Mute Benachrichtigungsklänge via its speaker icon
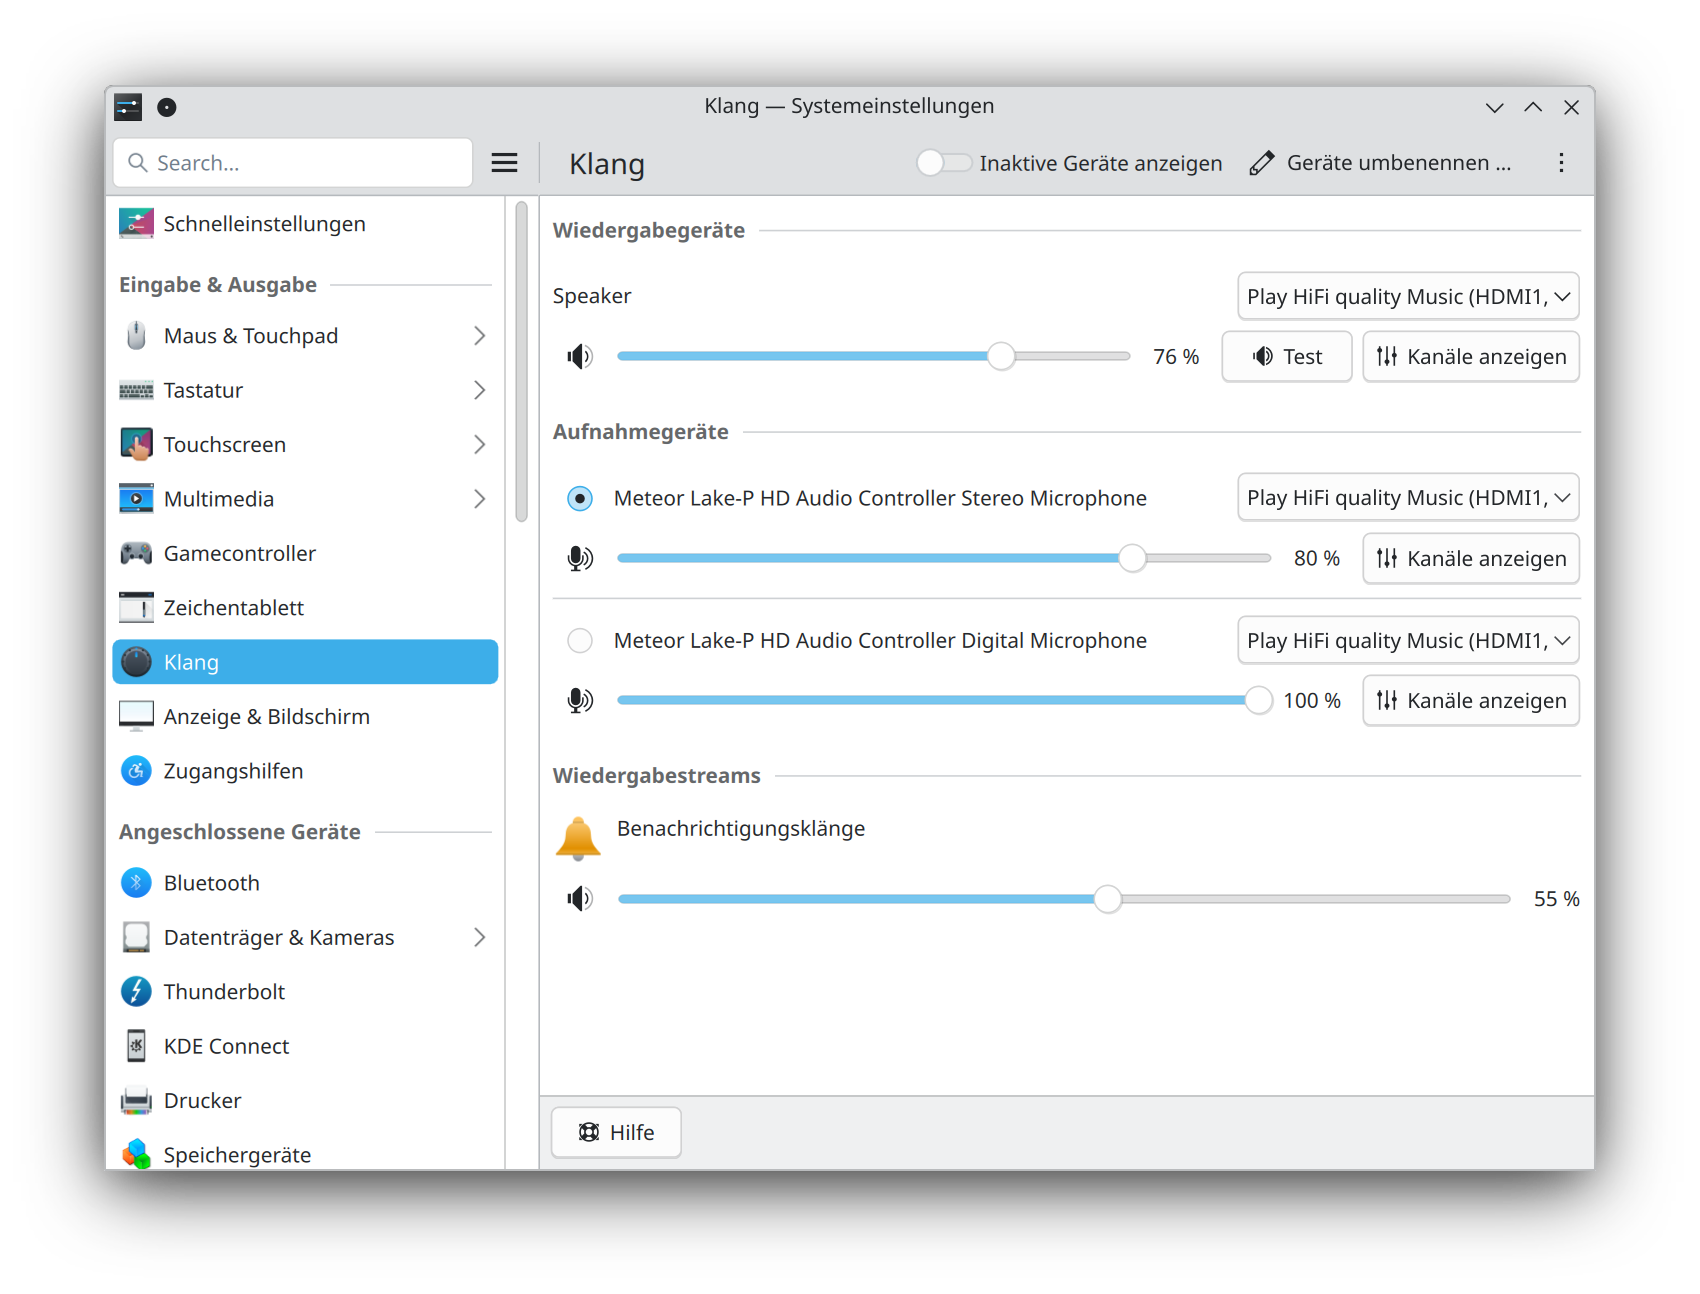 580,899
